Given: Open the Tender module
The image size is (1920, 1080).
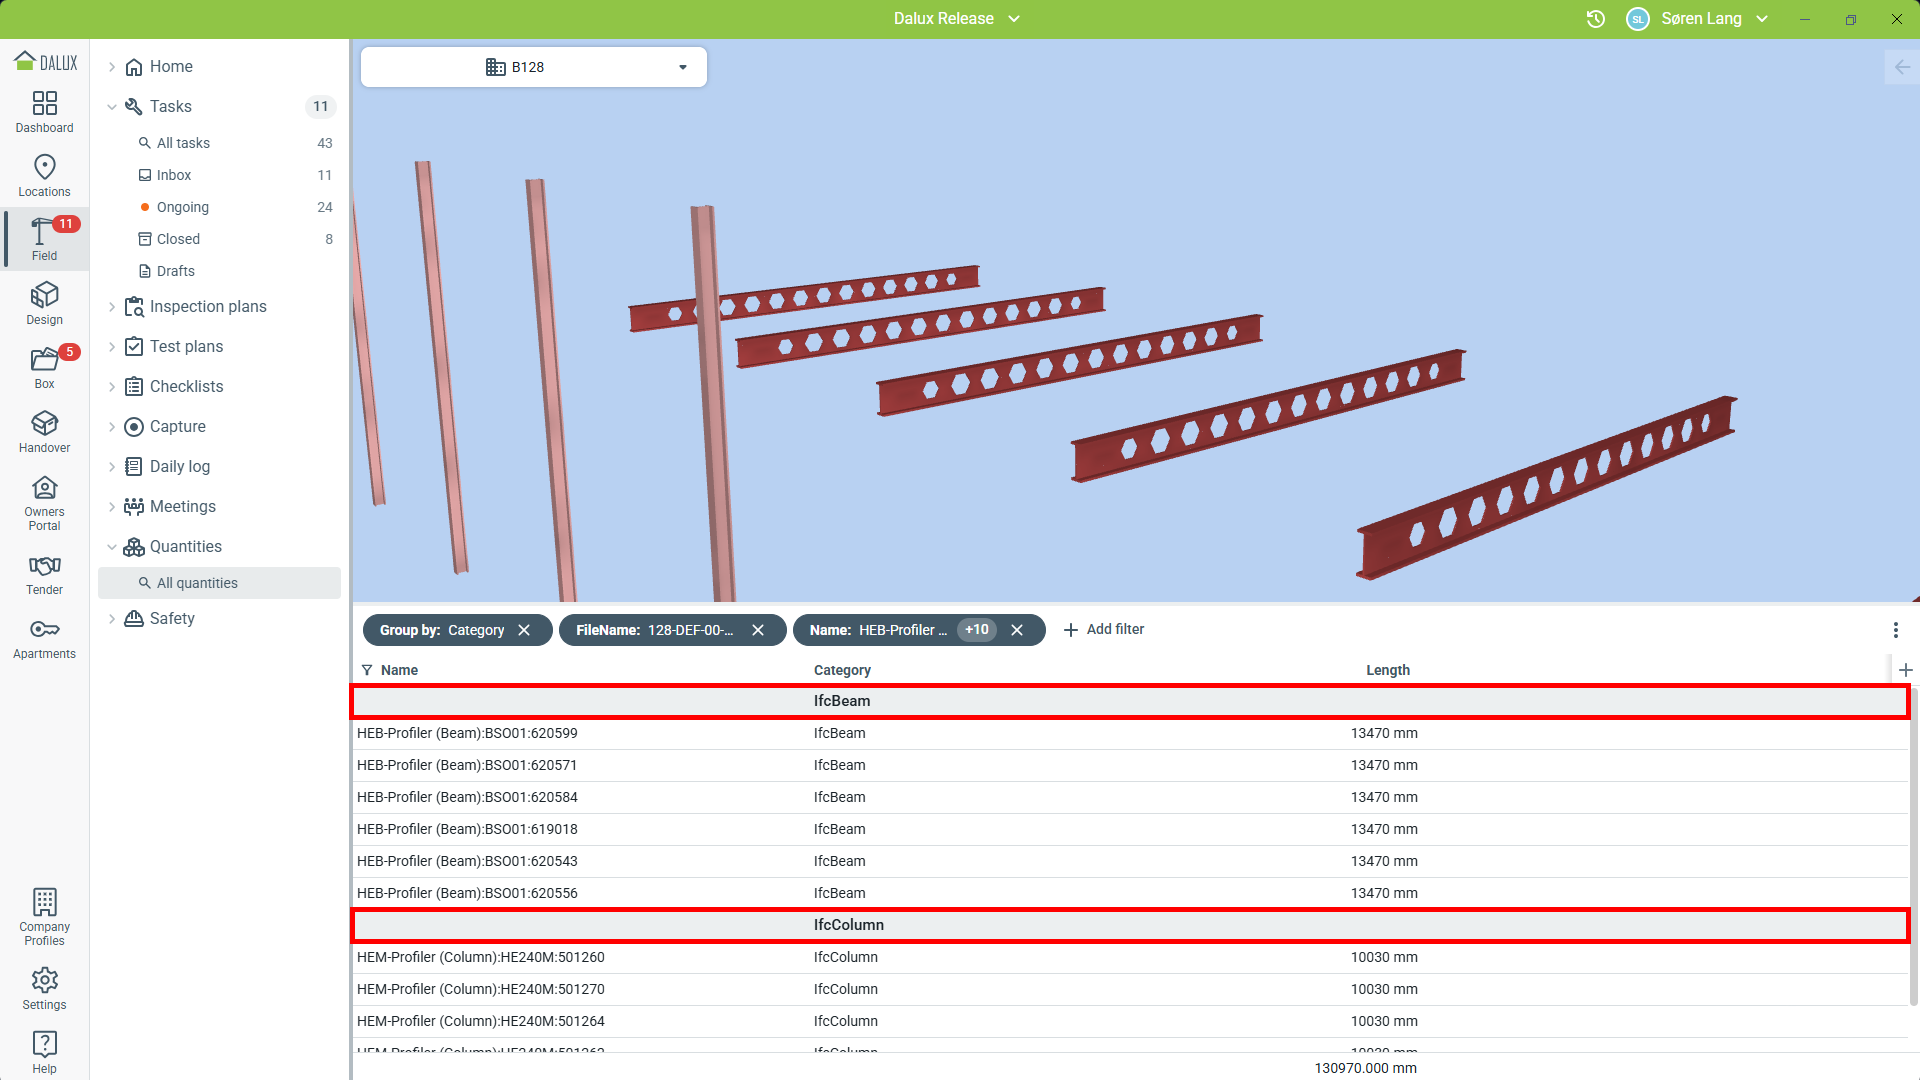Looking at the screenshot, I should (44, 575).
